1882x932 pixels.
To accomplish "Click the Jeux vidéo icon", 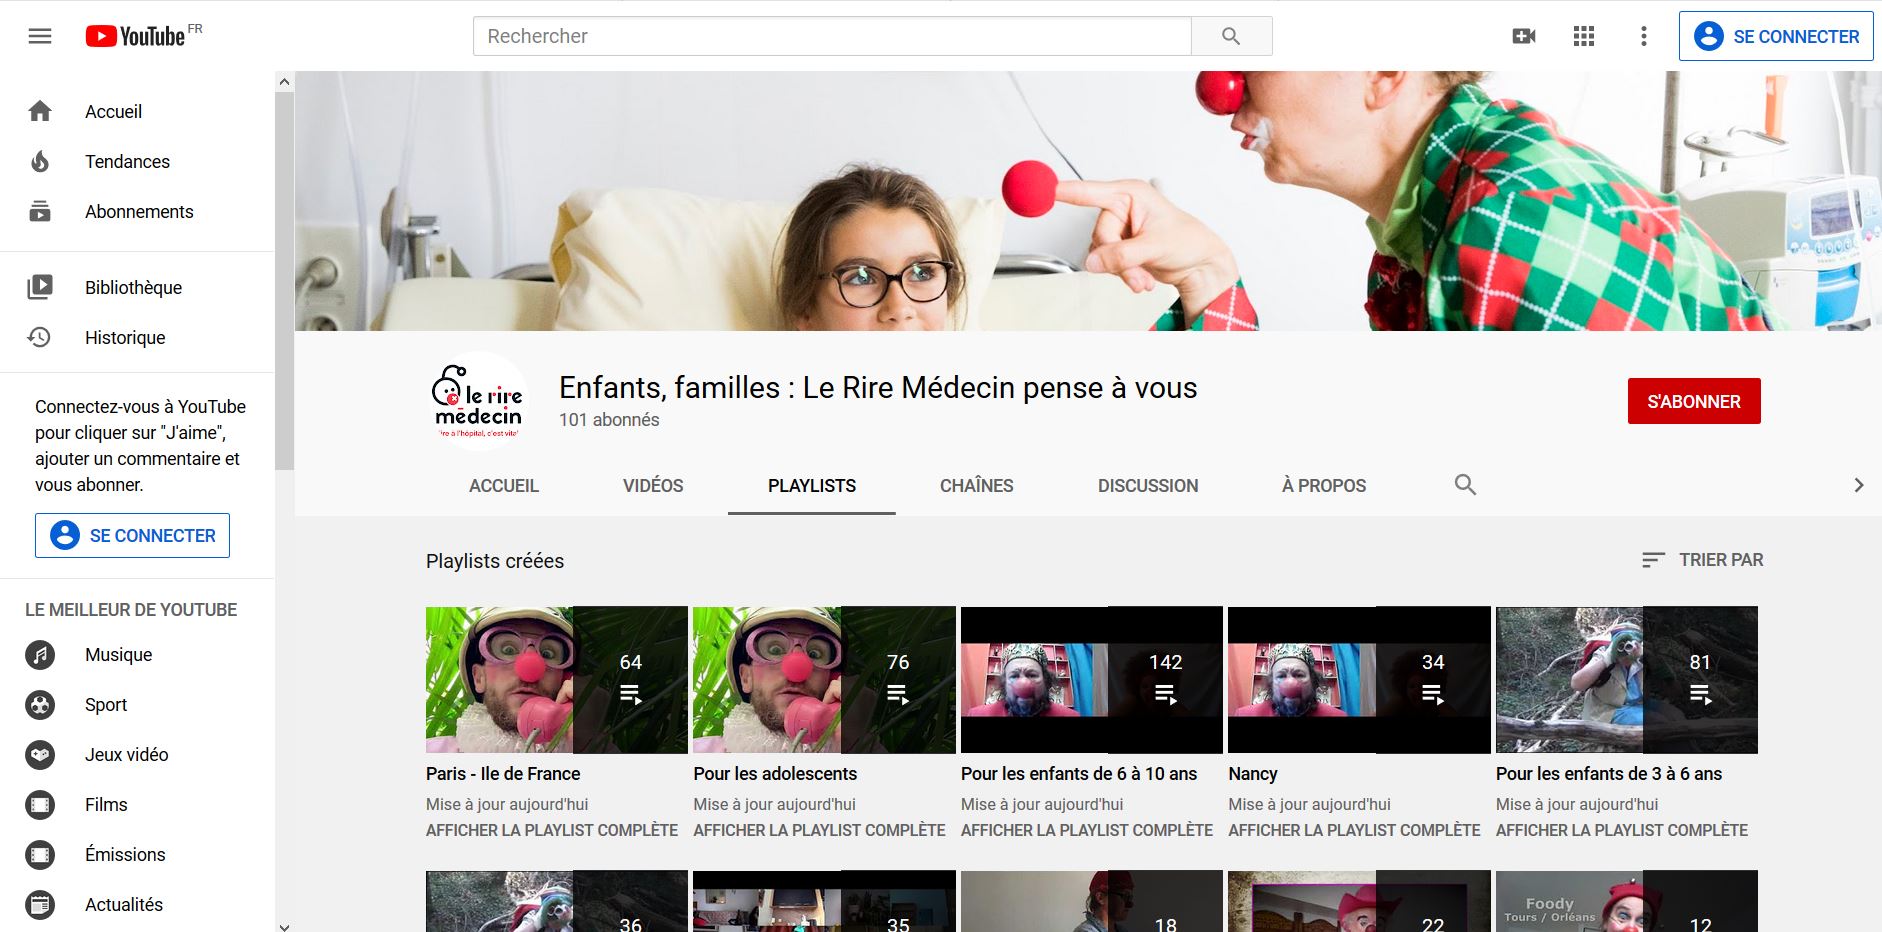I will [40, 755].
